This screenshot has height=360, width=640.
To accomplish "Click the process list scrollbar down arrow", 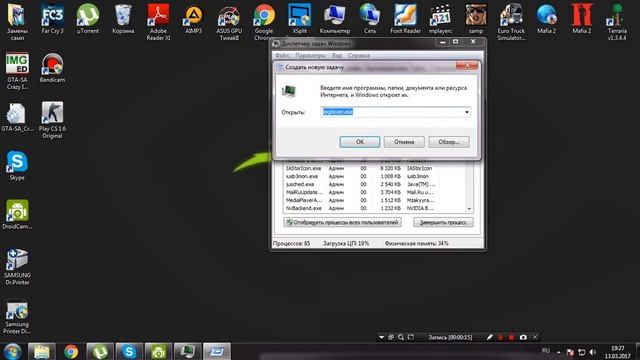I will point(469,209).
